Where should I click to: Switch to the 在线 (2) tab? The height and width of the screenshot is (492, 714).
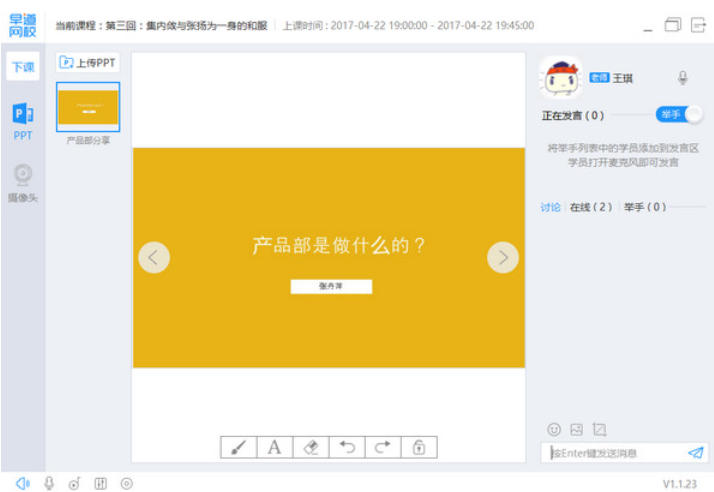[591, 207]
